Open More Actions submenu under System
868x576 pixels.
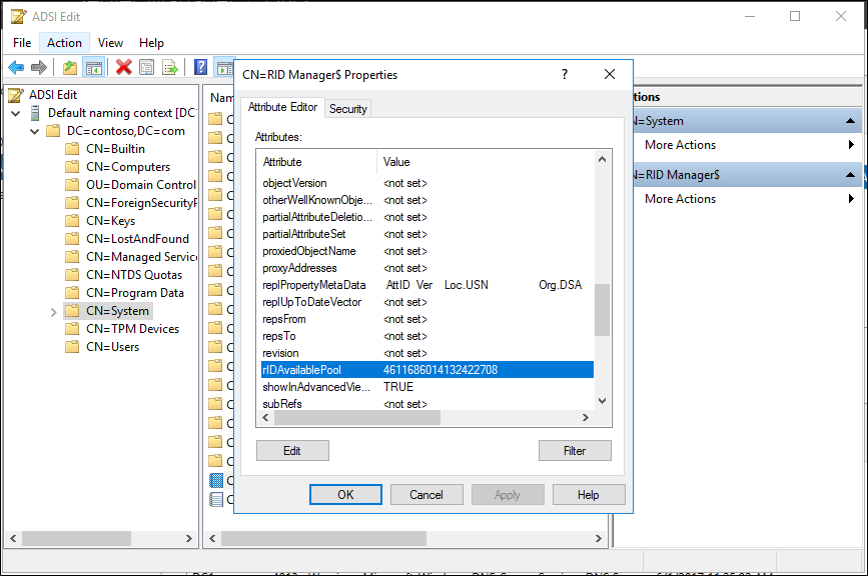[747, 145]
